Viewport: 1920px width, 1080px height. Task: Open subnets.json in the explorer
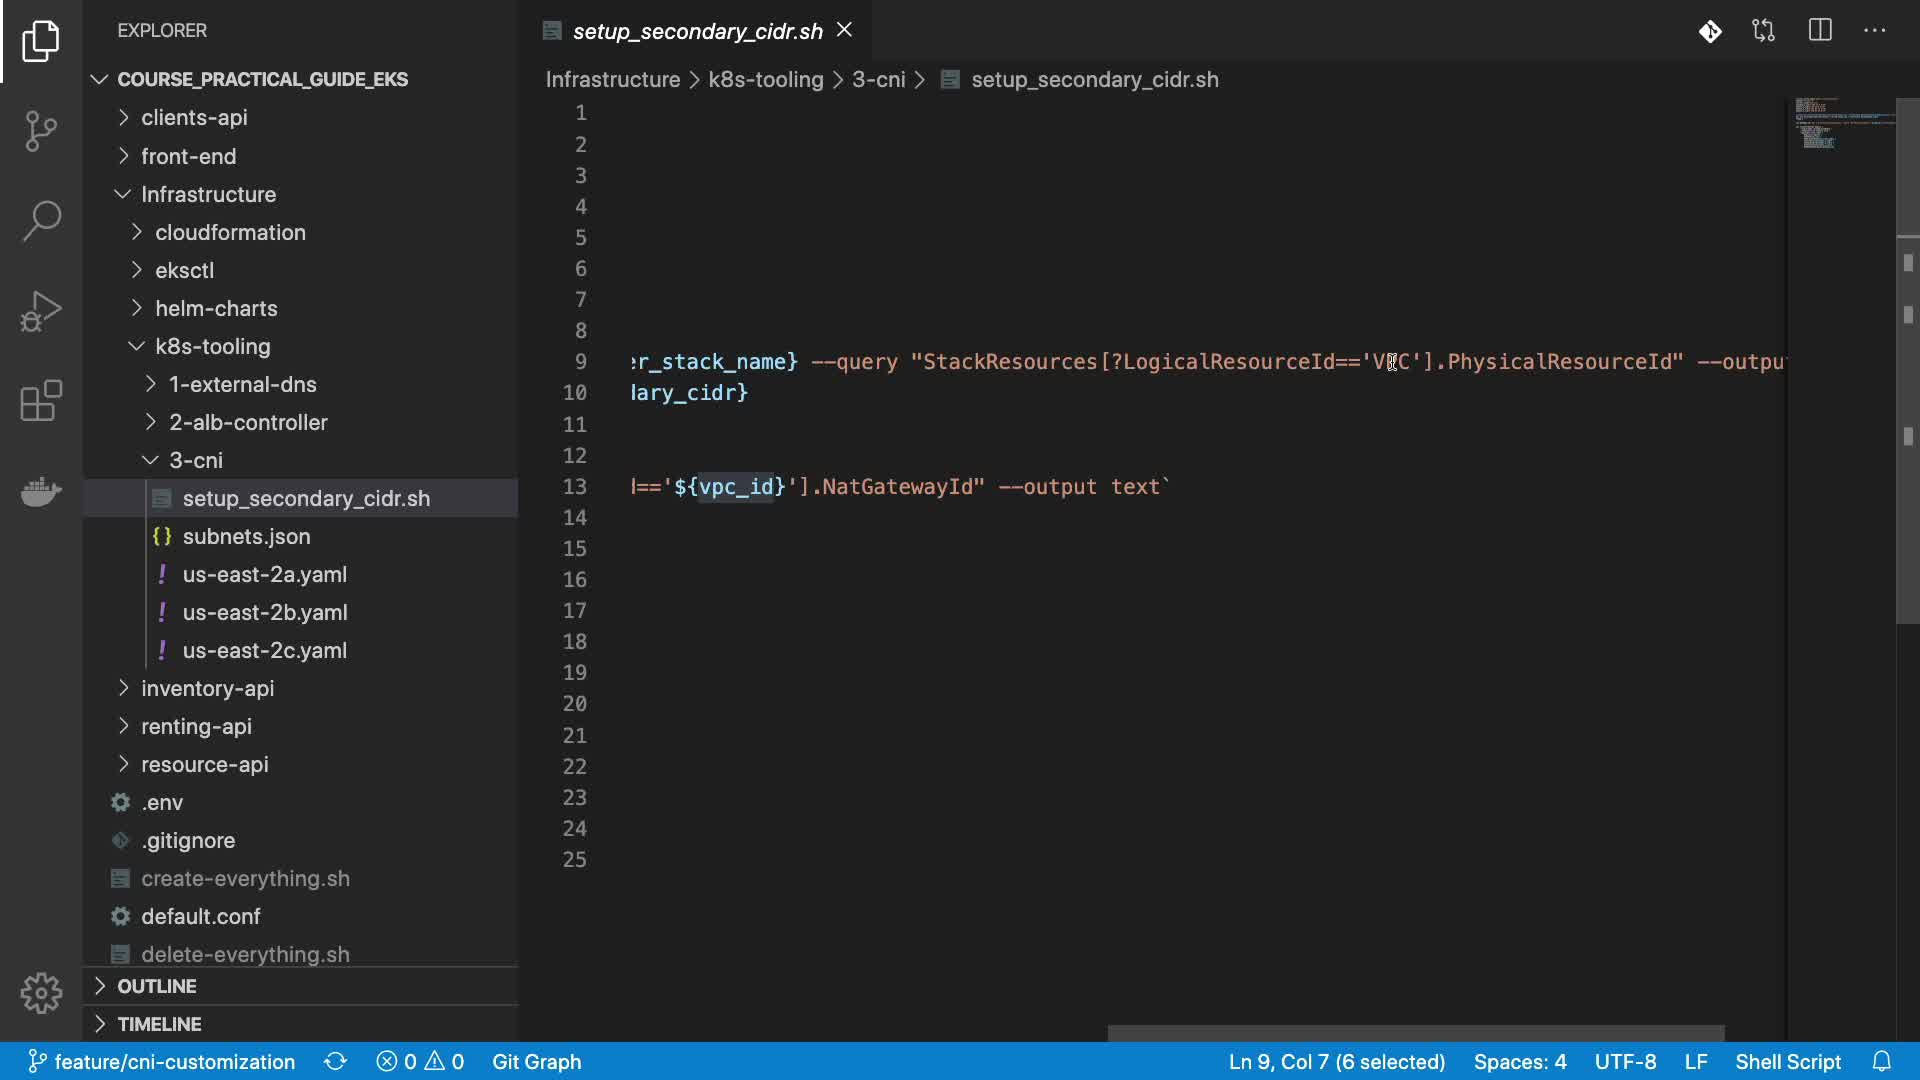point(246,536)
